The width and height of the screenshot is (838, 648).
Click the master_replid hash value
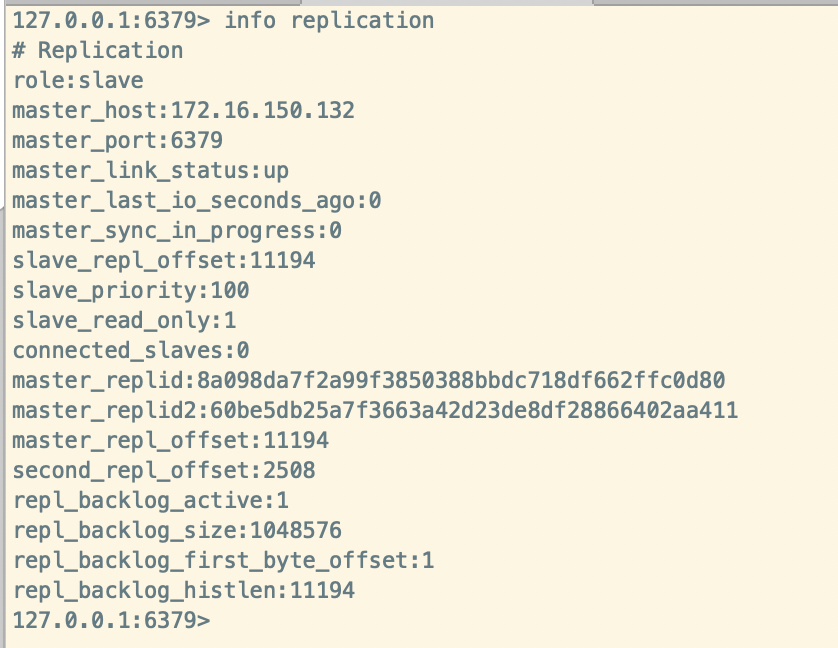pyautogui.click(x=461, y=380)
